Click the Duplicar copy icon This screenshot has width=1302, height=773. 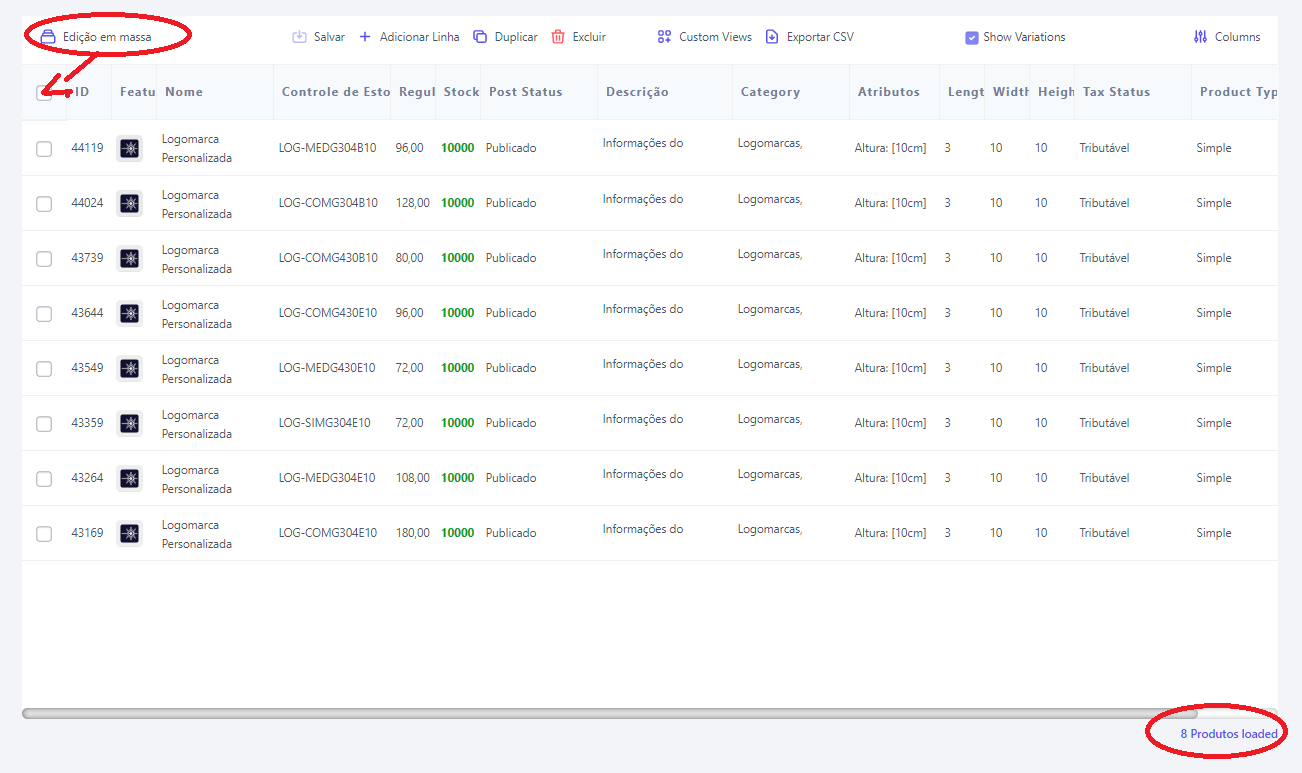click(x=480, y=37)
